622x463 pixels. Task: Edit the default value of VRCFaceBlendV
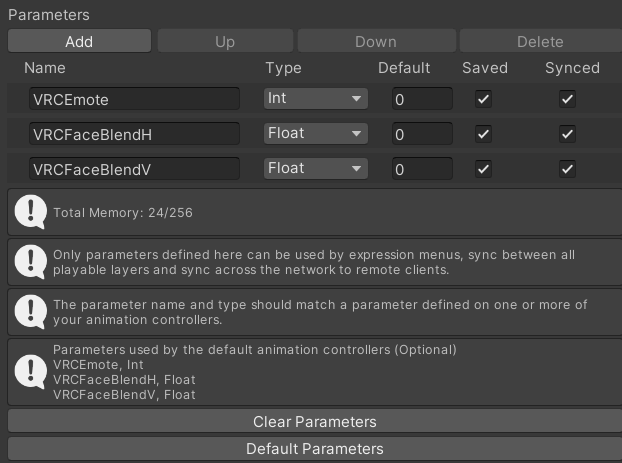coord(422,169)
